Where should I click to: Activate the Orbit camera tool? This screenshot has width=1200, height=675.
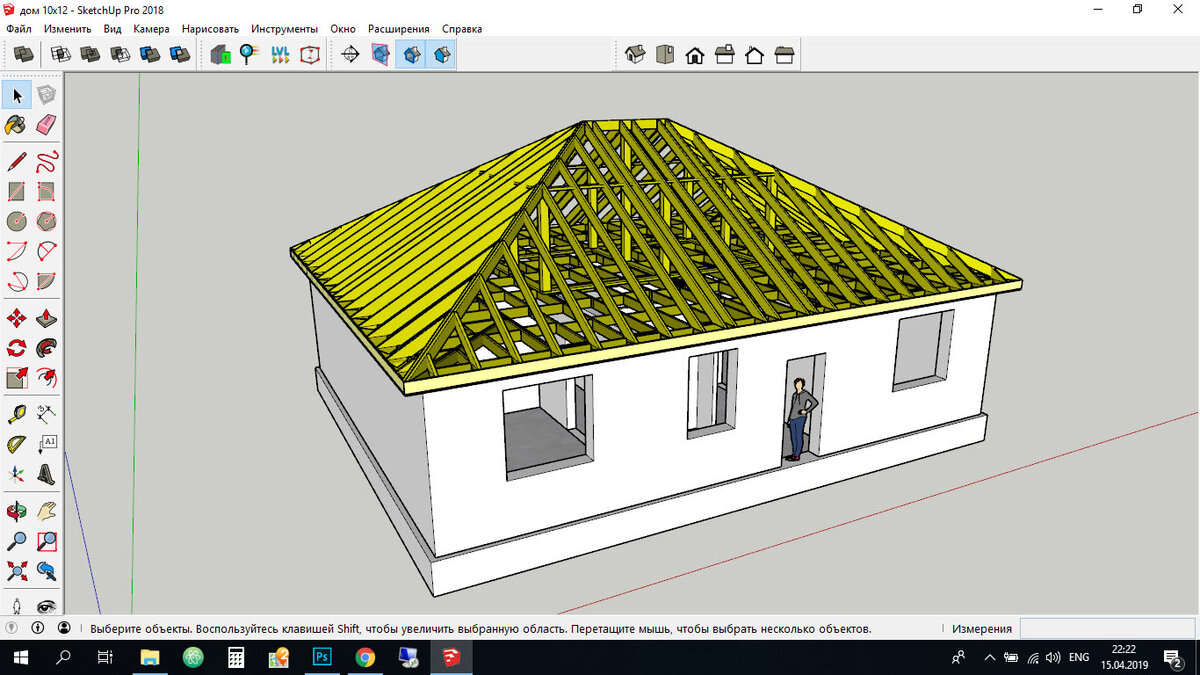click(x=16, y=511)
